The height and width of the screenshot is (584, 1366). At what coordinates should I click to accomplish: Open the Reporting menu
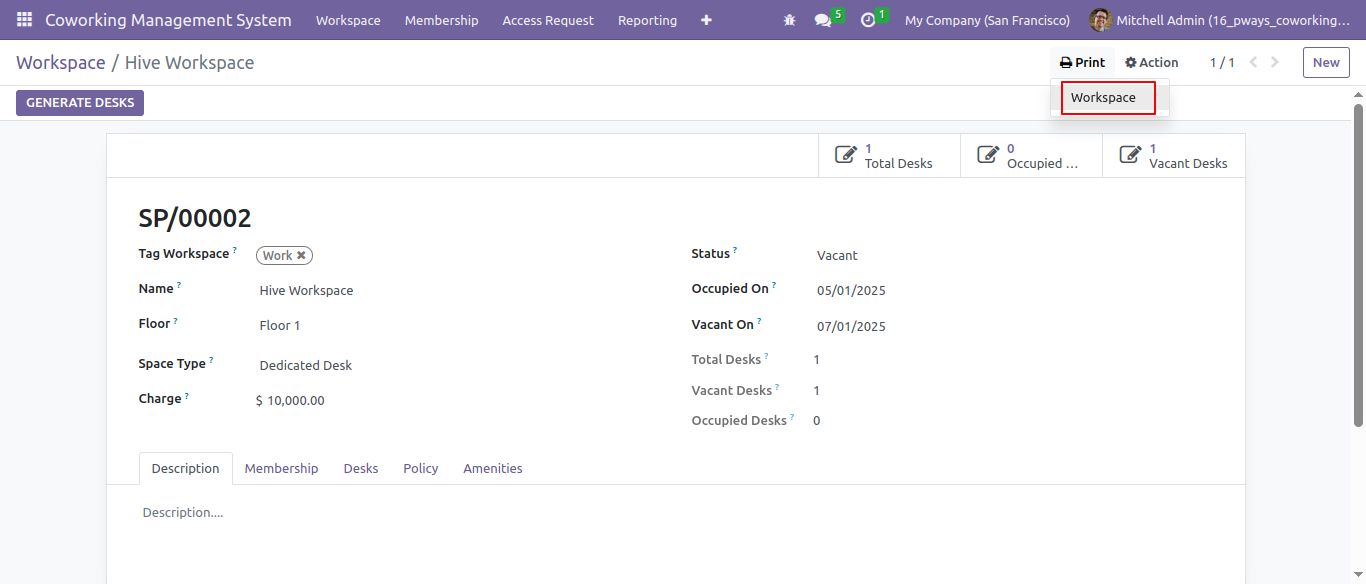(647, 20)
